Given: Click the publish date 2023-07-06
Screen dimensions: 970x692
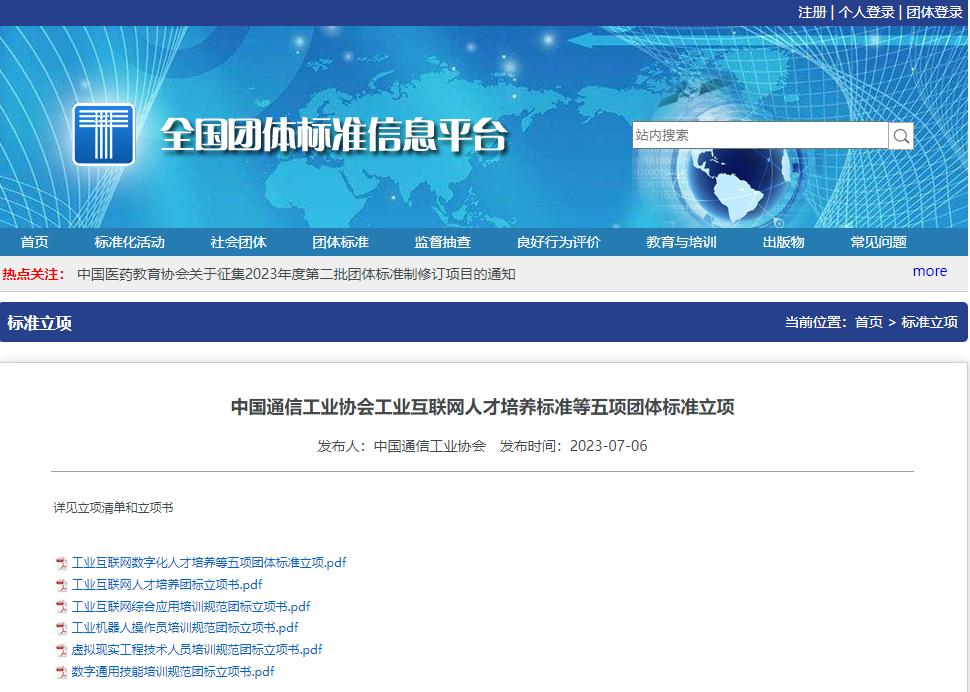Looking at the screenshot, I should [x=609, y=446].
